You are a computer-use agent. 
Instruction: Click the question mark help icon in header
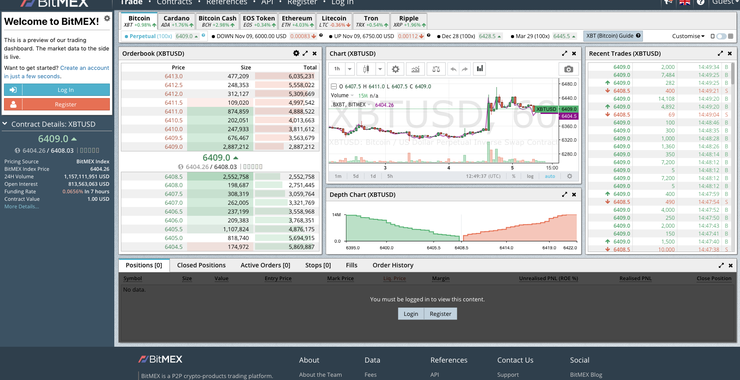700,2
